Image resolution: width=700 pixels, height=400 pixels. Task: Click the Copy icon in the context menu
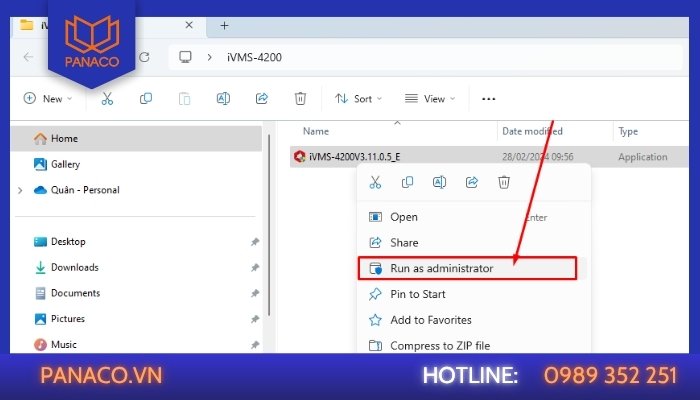coord(407,182)
